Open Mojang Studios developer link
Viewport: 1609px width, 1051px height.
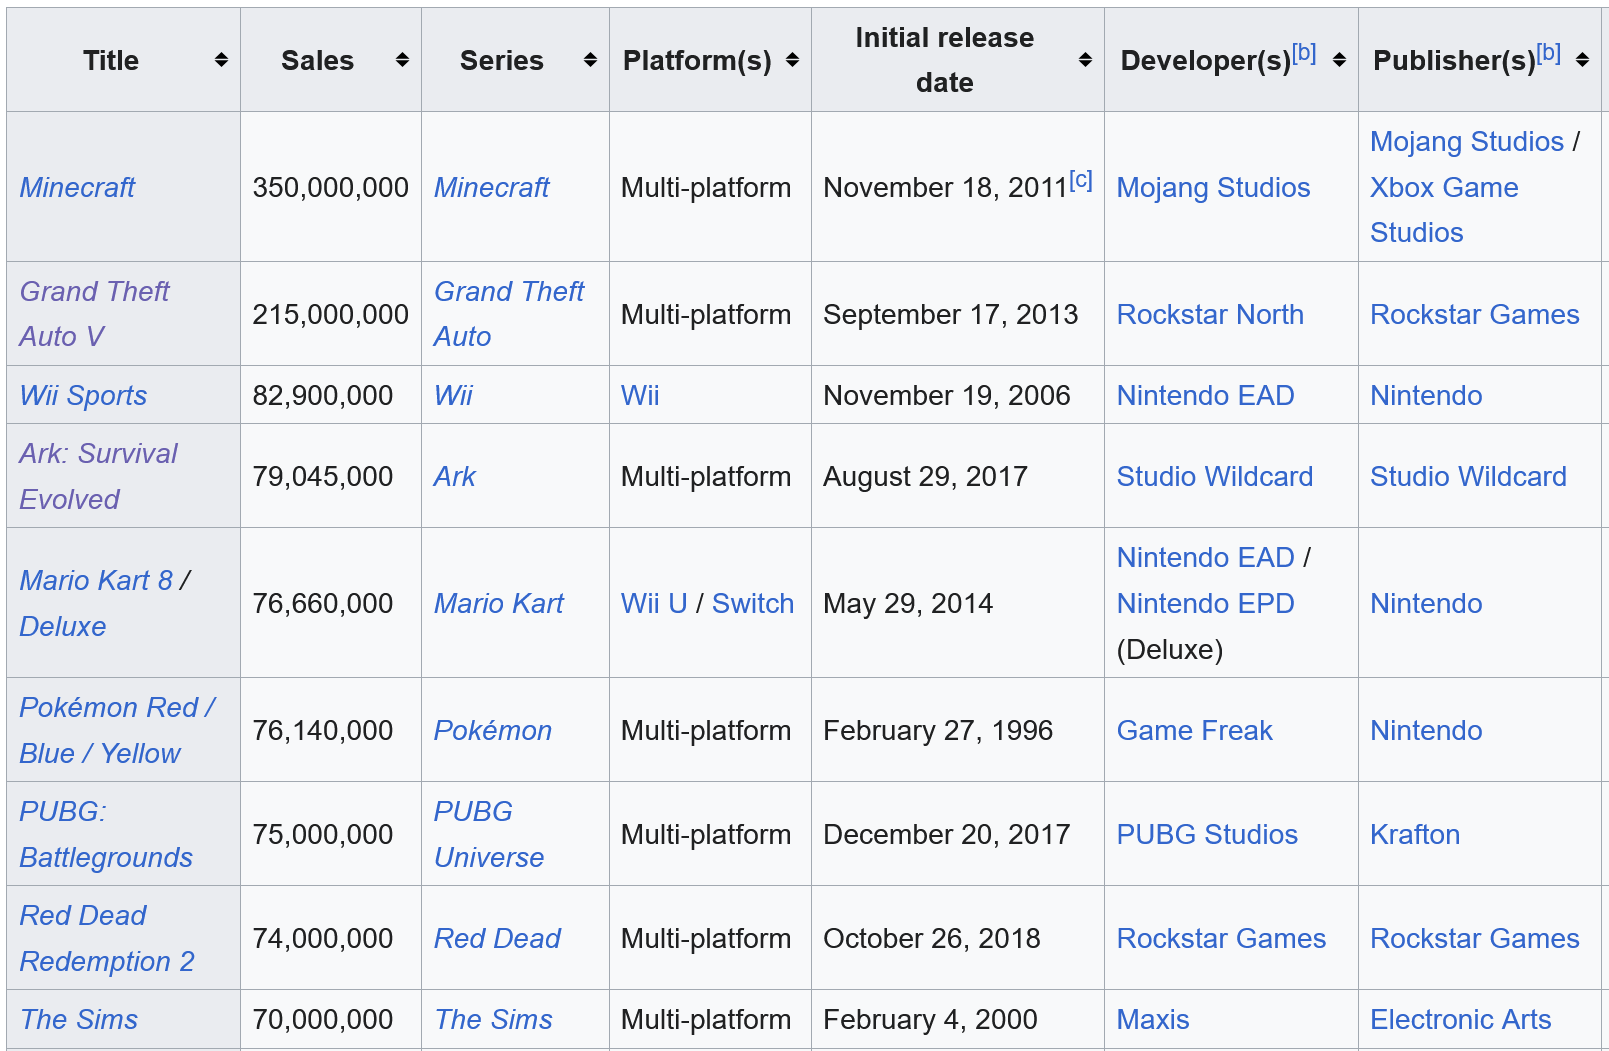[x=1213, y=187]
